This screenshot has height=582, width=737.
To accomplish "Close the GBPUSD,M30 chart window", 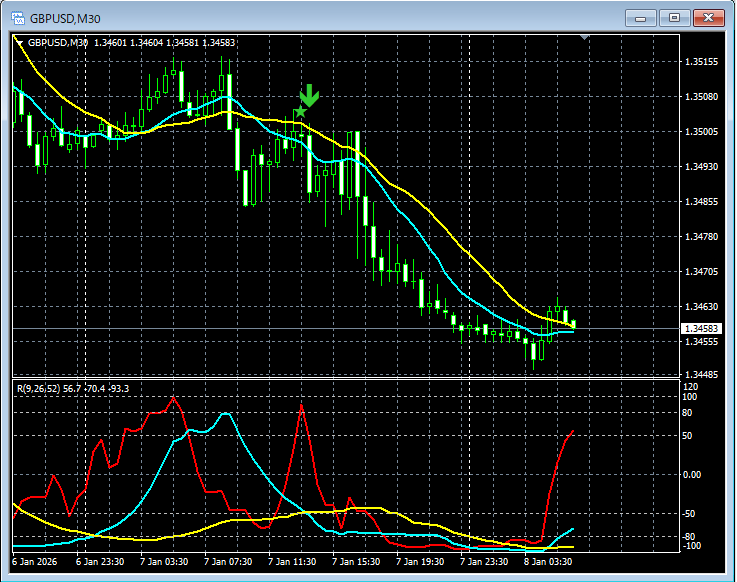I will [x=708, y=18].
